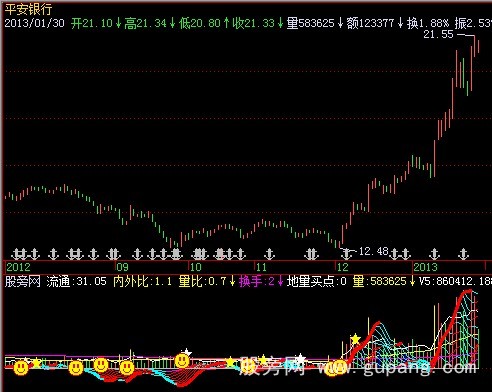Screen dimensions: 492x392
Task: Click the down-arrow marker above the 11 month label
Action: click(x=269, y=254)
